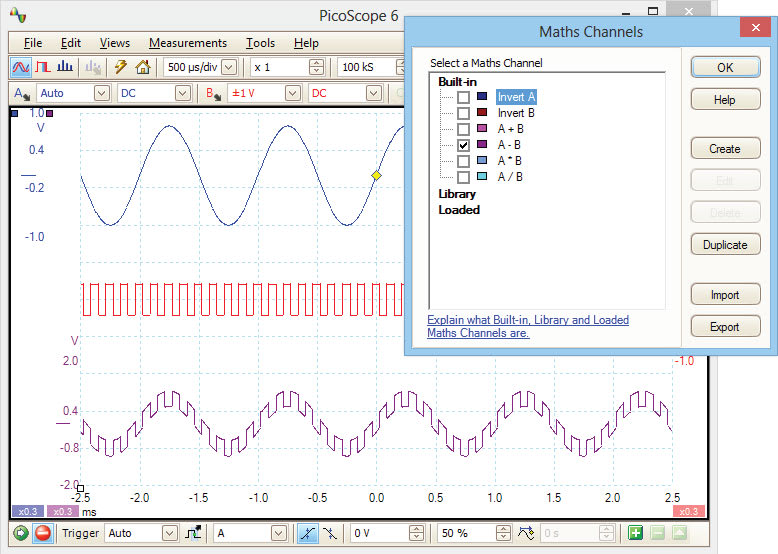Open Explain what Built-in, Library and Loaded link
The width and height of the screenshot is (778, 554).
pyautogui.click(x=528, y=326)
